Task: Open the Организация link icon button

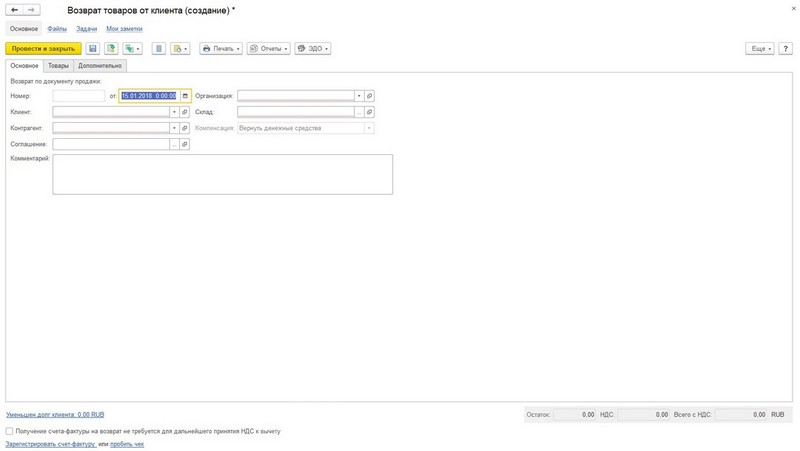Action: click(x=369, y=96)
